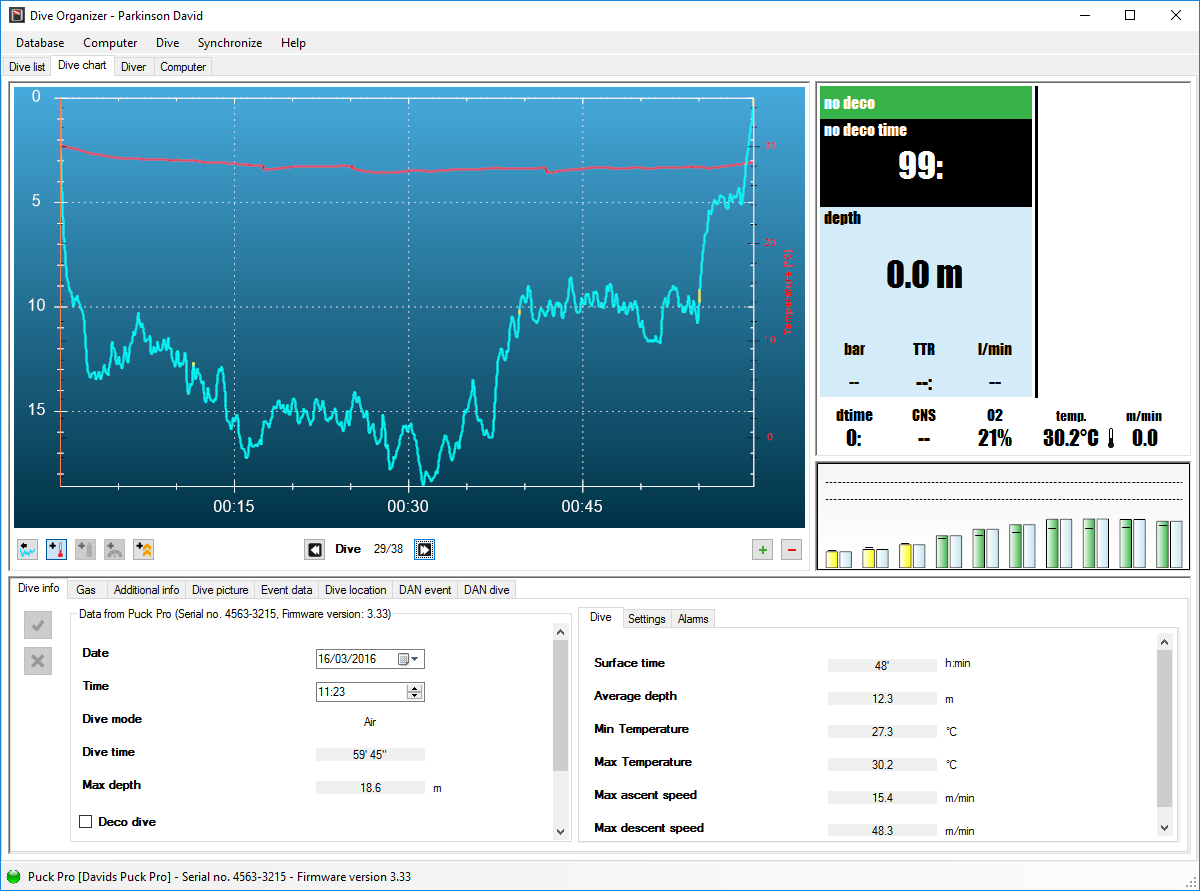Select the Dive info tab
The image size is (1200, 891).
[39, 589]
